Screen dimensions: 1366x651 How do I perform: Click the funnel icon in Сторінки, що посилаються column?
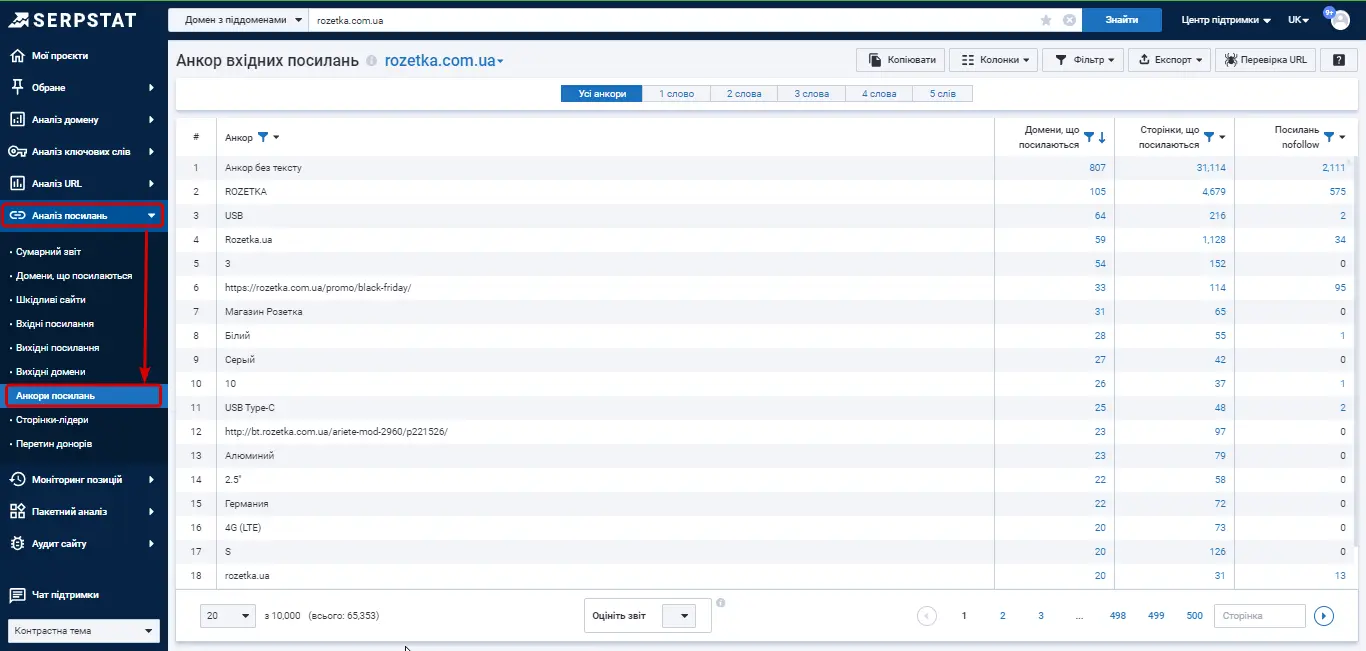tap(1209, 137)
